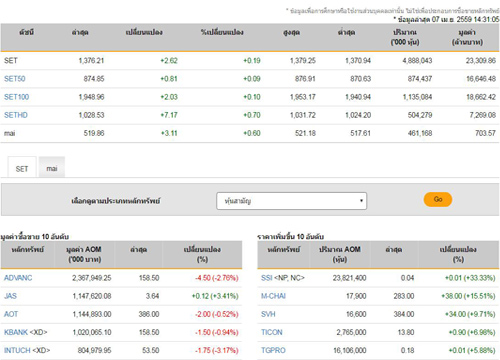Open the SET50 index link
The height and width of the screenshot is (360, 500).
[x=15, y=79]
